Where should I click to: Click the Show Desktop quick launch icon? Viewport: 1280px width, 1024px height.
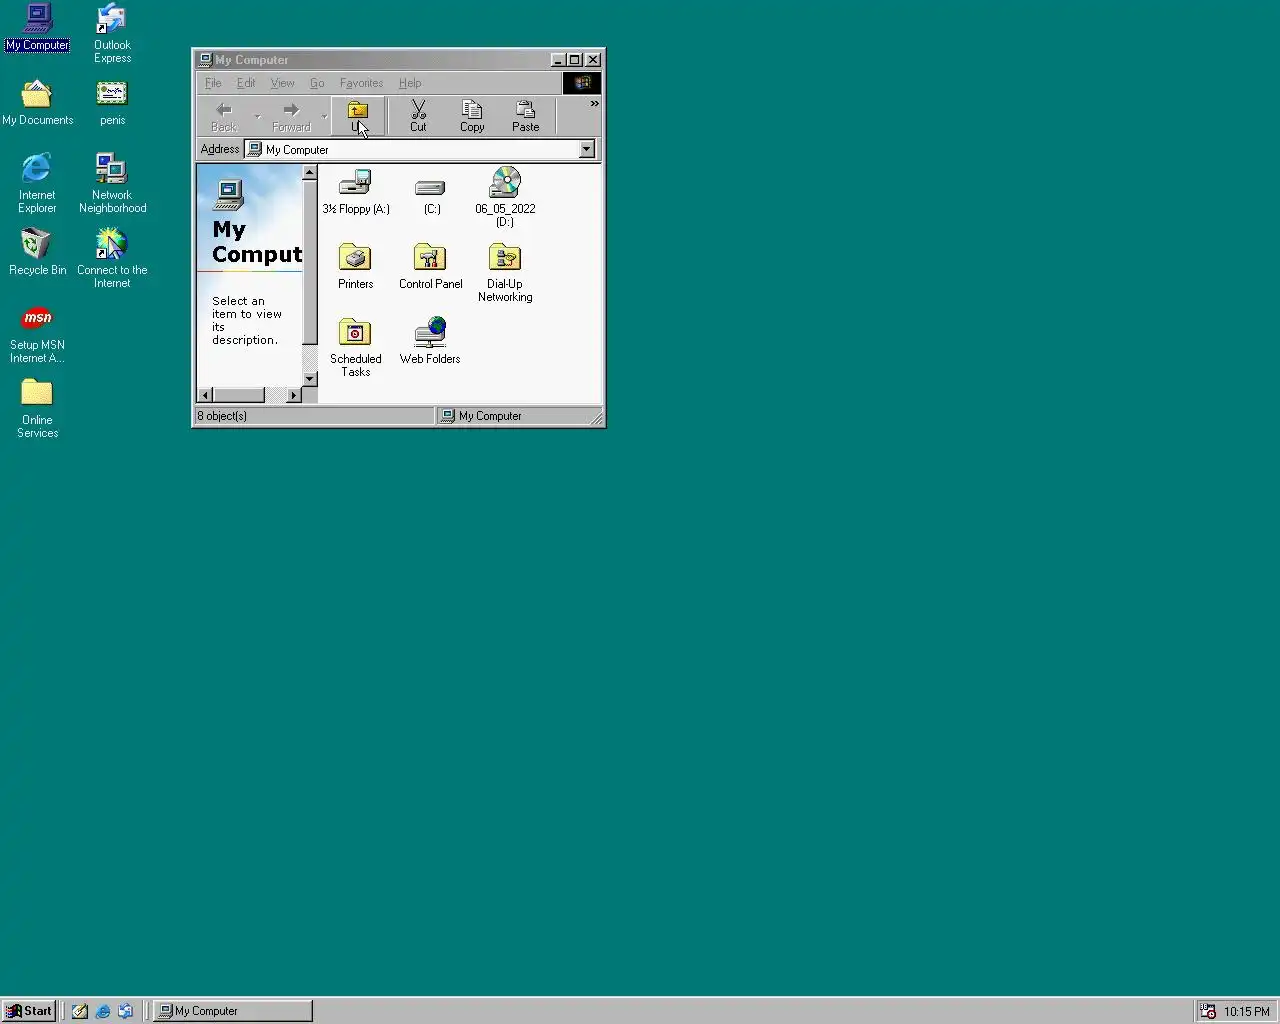(80, 1011)
